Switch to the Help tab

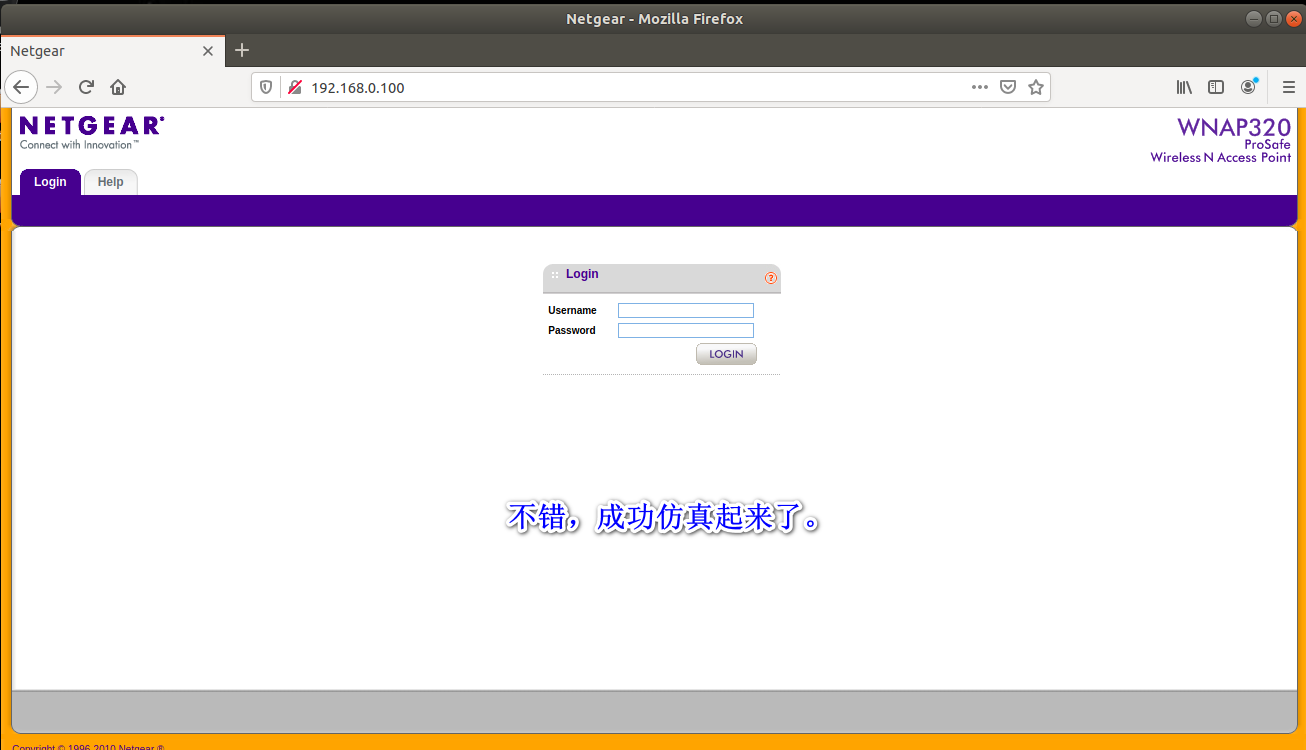[110, 182]
